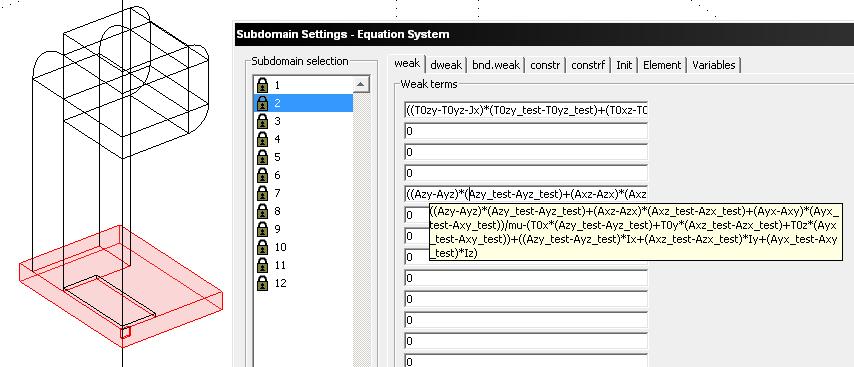The width and height of the screenshot is (854, 367).
Task: Select subdomain 11 in the list
Action: [303, 265]
